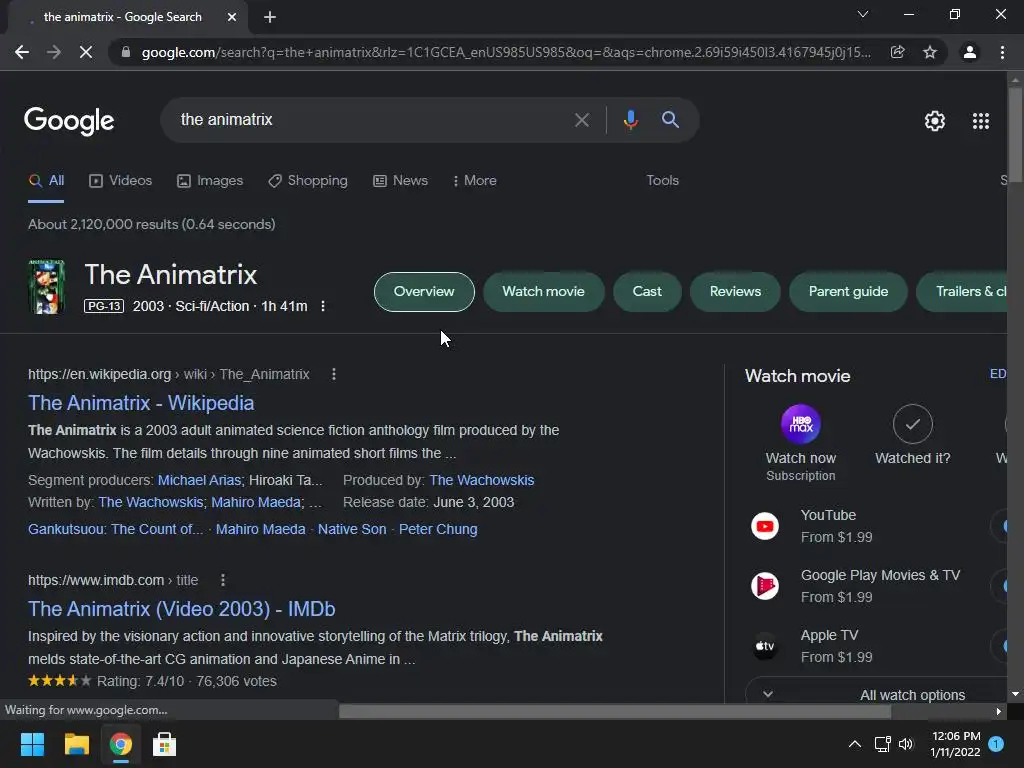Open the Chrome profile menu

click(x=970, y=52)
